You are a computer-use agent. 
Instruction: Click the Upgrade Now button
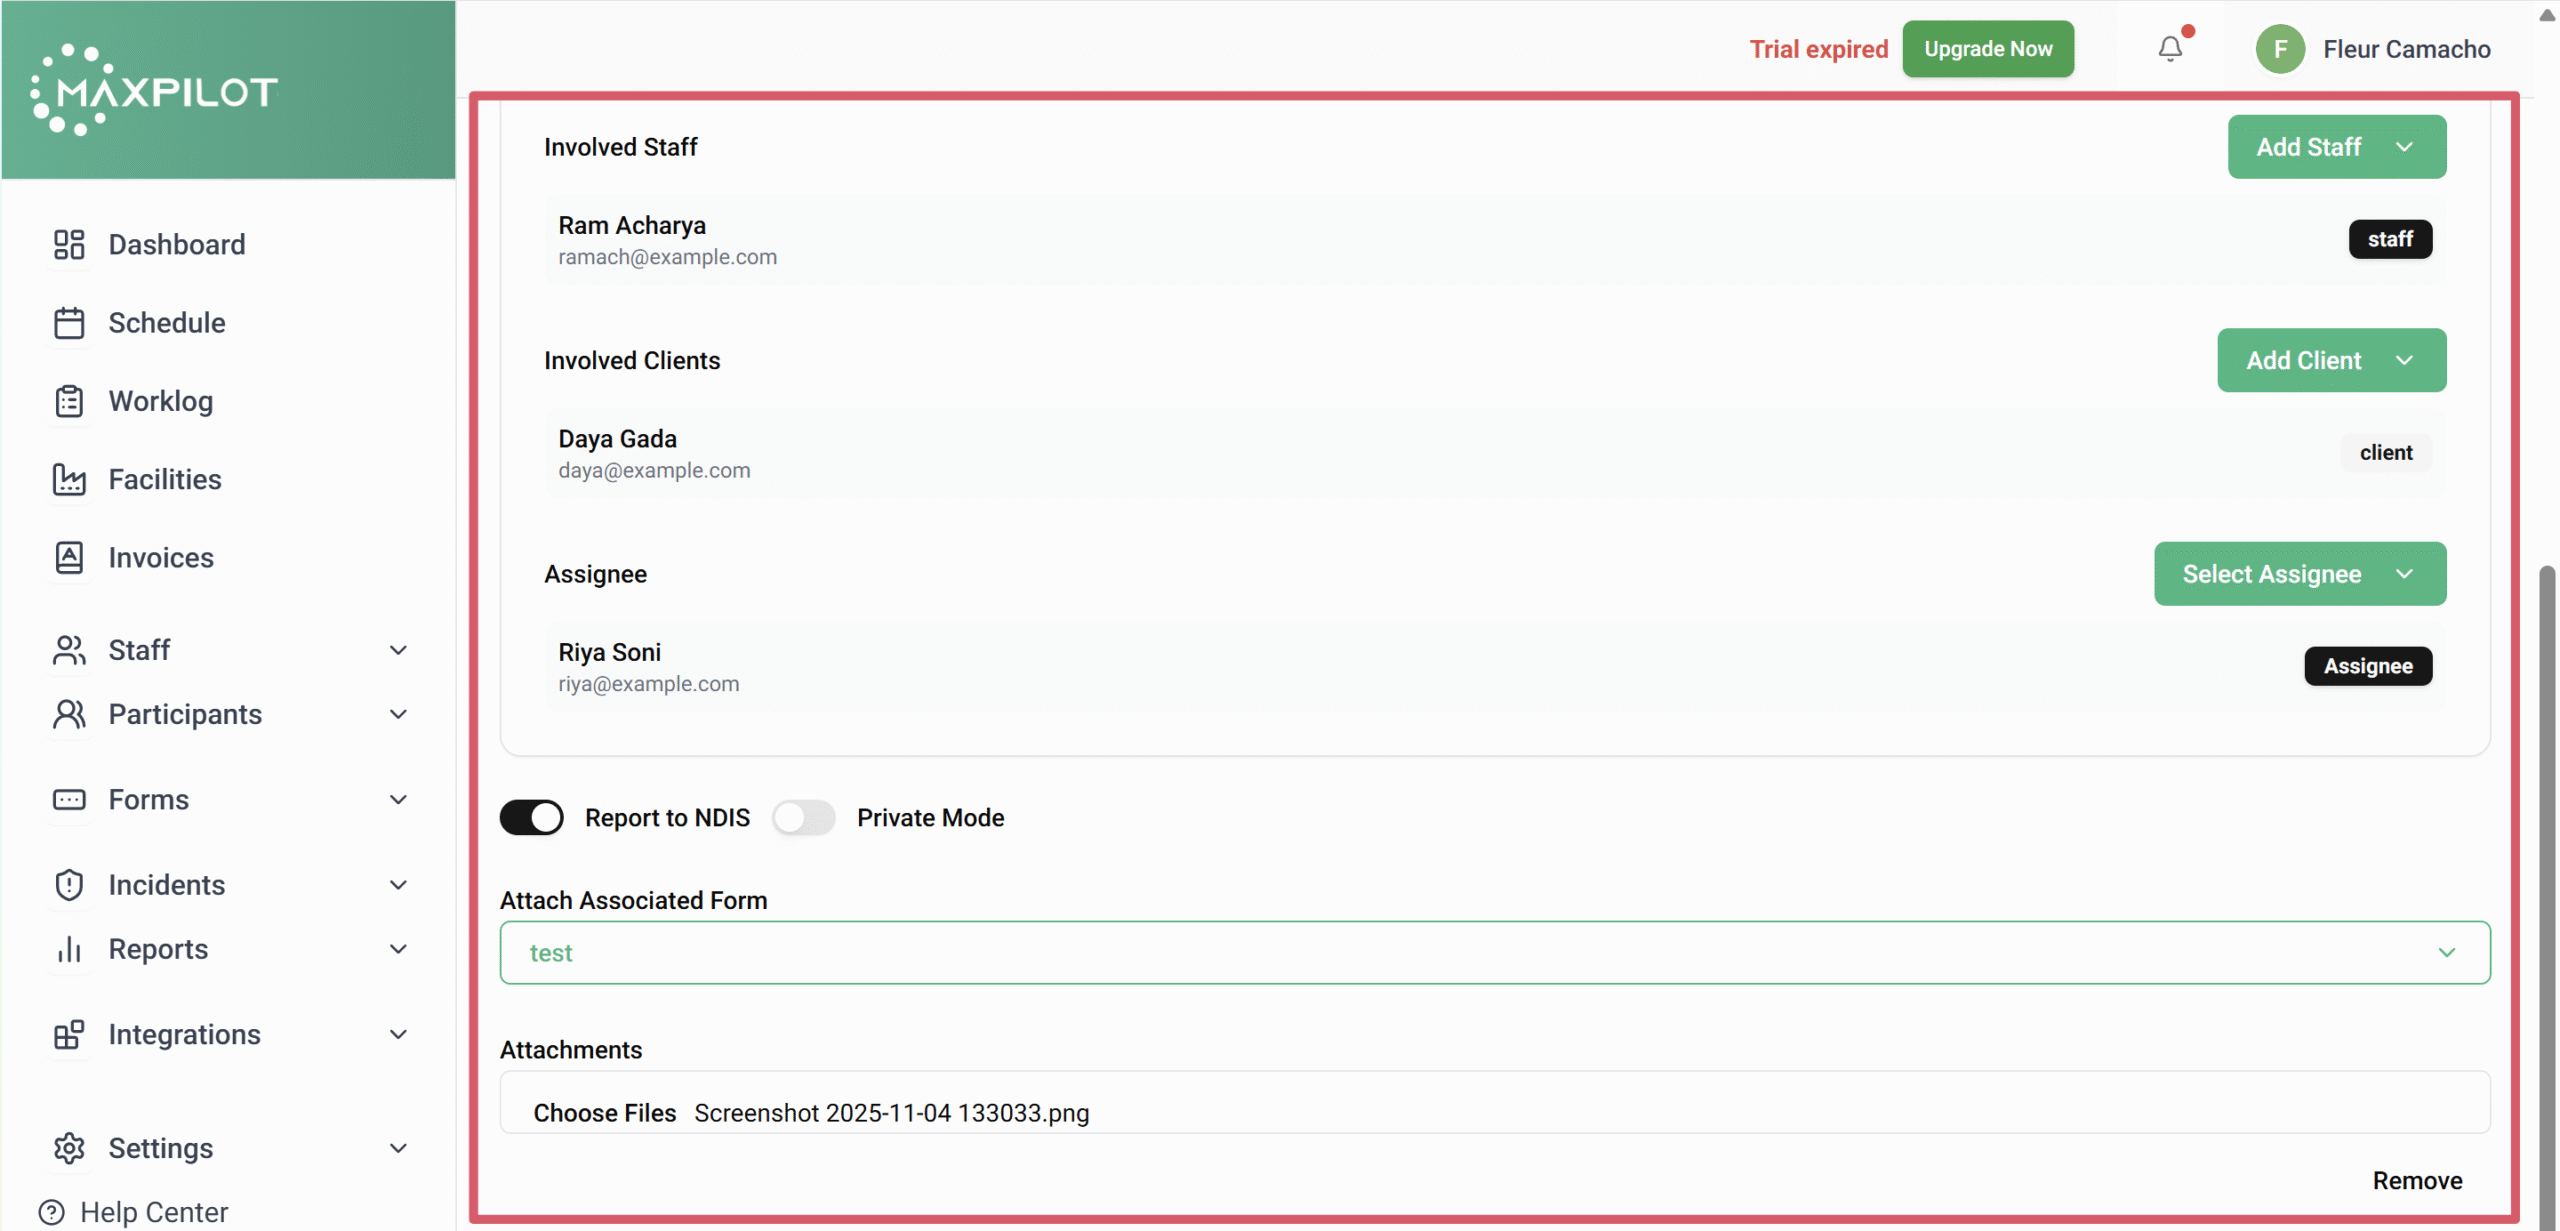tap(1987, 49)
